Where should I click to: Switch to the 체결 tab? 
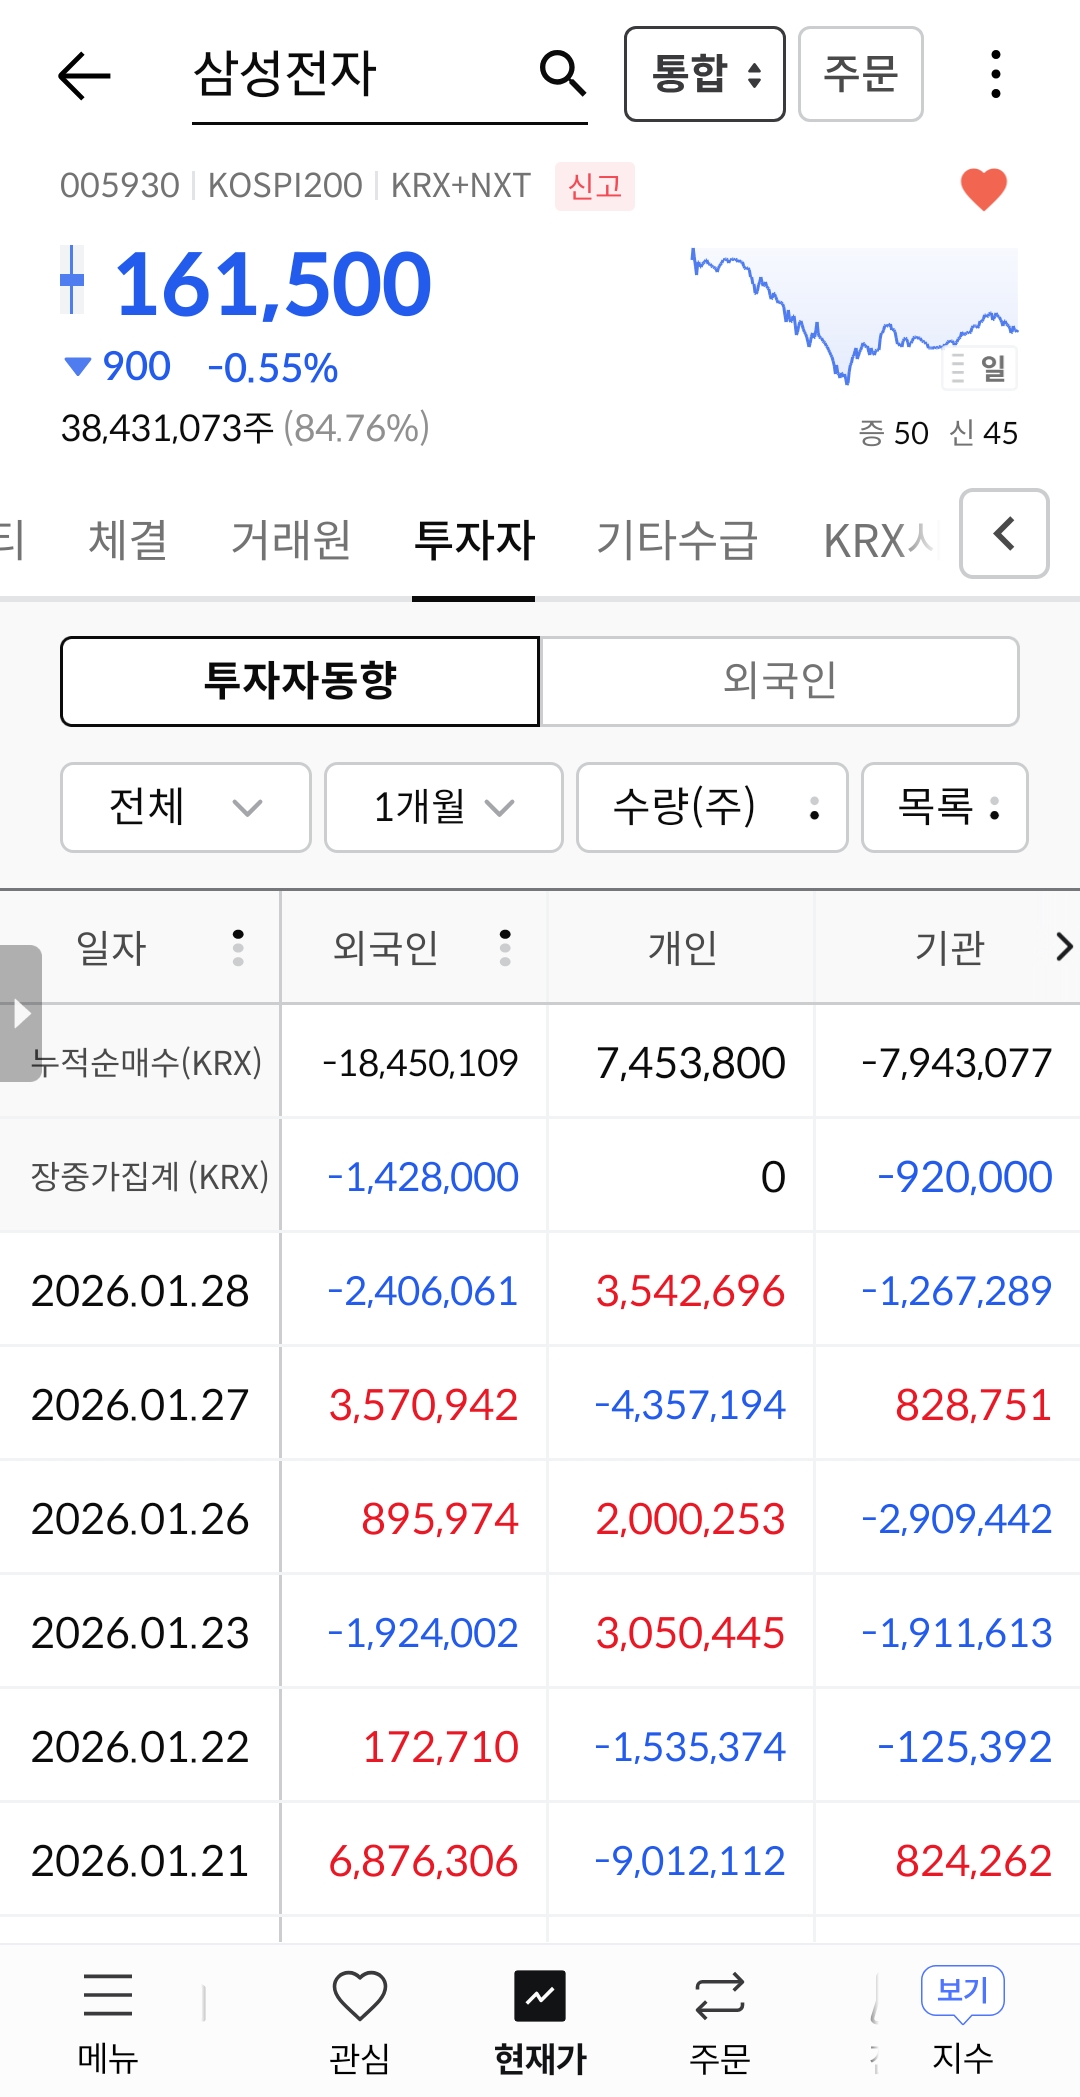[x=128, y=540]
